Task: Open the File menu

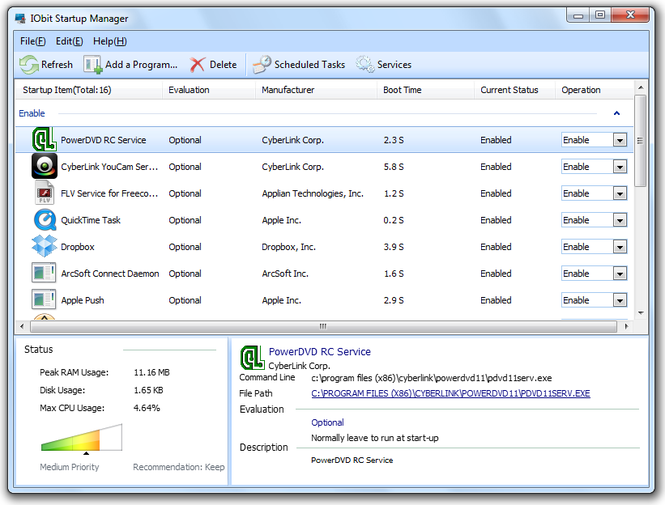Action: pyautogui.click(x=33, y=41)
